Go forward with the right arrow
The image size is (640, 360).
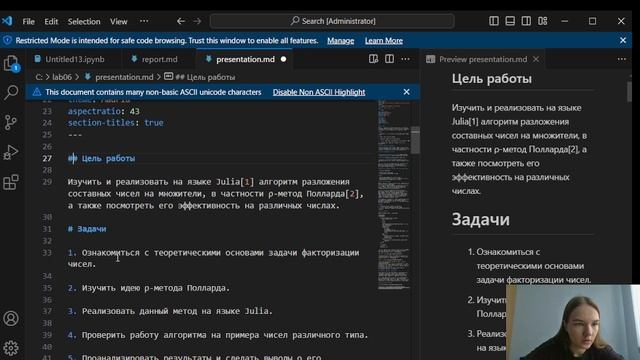198,21
